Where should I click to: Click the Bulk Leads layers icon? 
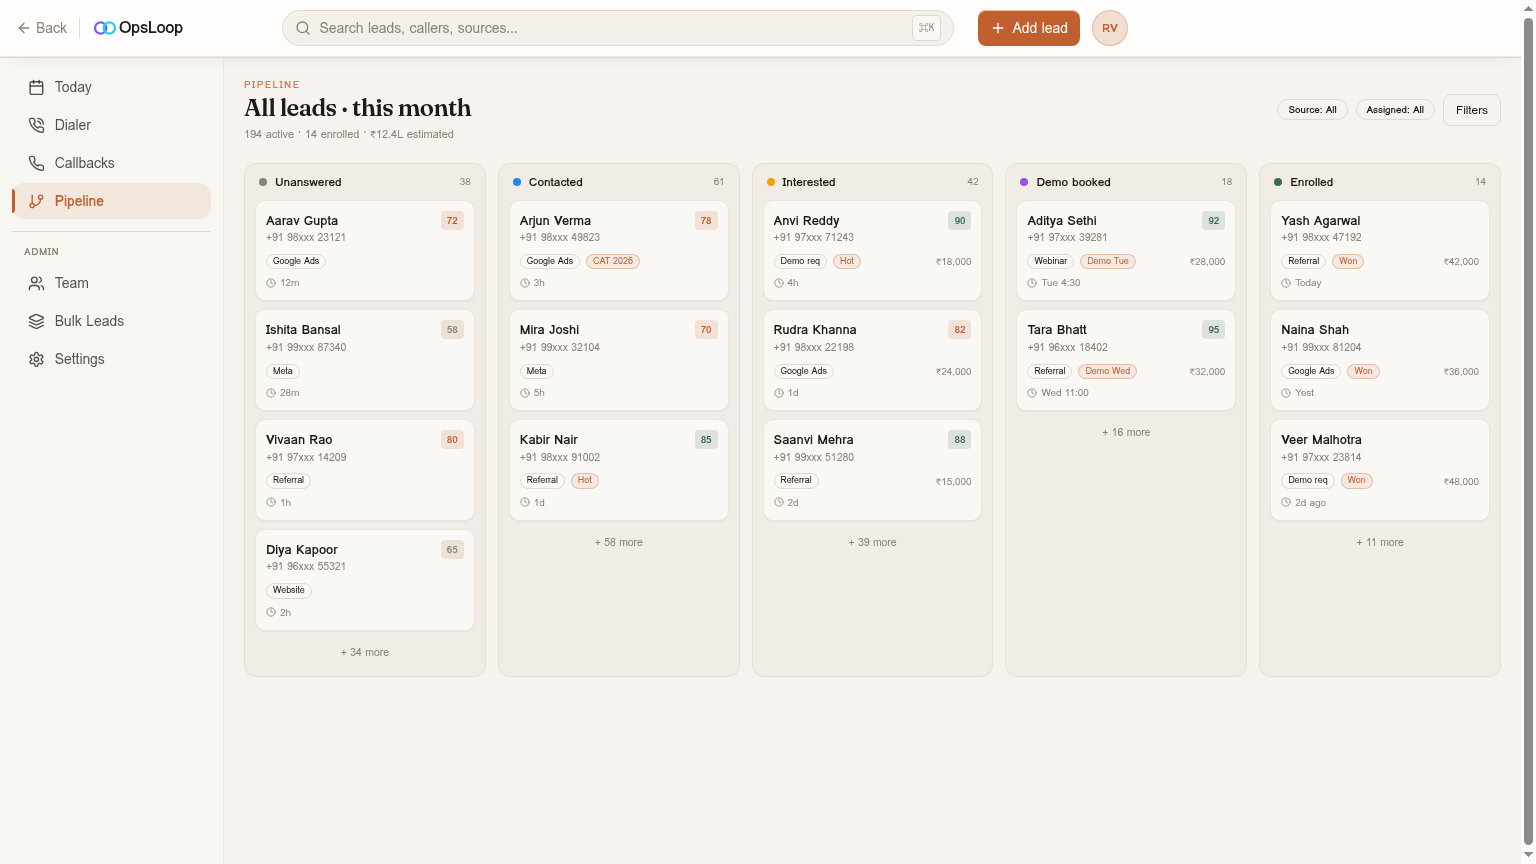(36, 321)
